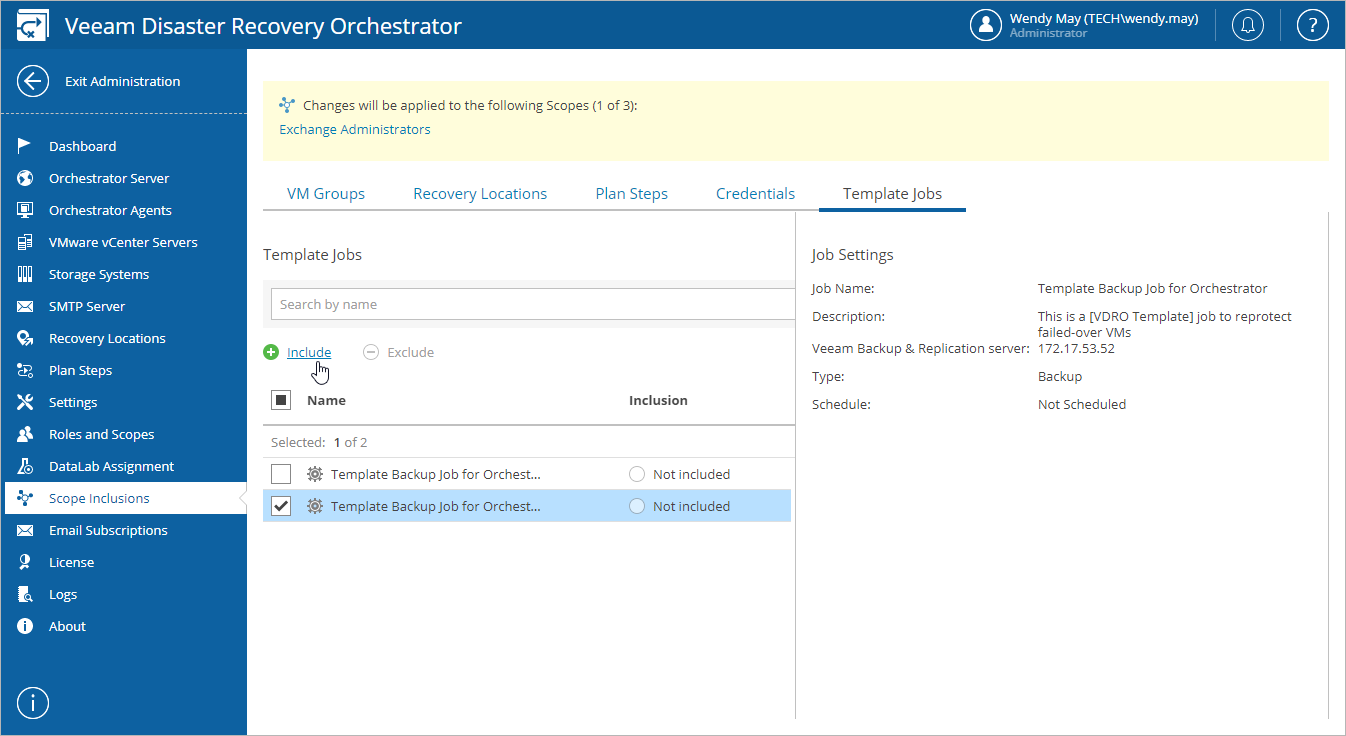Click the Dashboard flag icon
Image resolution: width=1346 pixels, height=736 pixels.
click(26, 146)
